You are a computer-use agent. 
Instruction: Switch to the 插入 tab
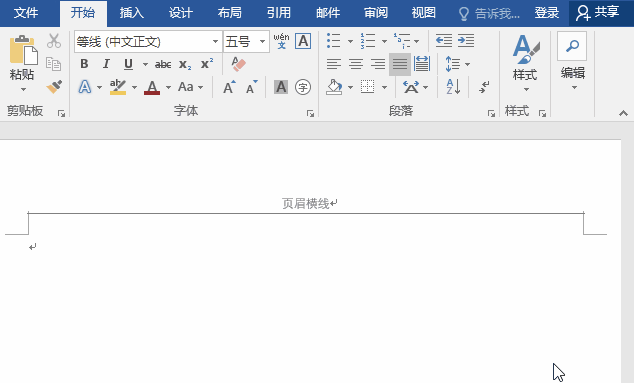pos(132,13)
